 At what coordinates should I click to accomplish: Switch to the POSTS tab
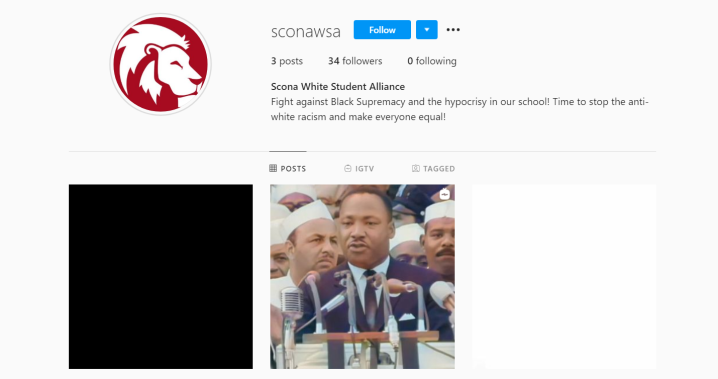pos(288,168)
